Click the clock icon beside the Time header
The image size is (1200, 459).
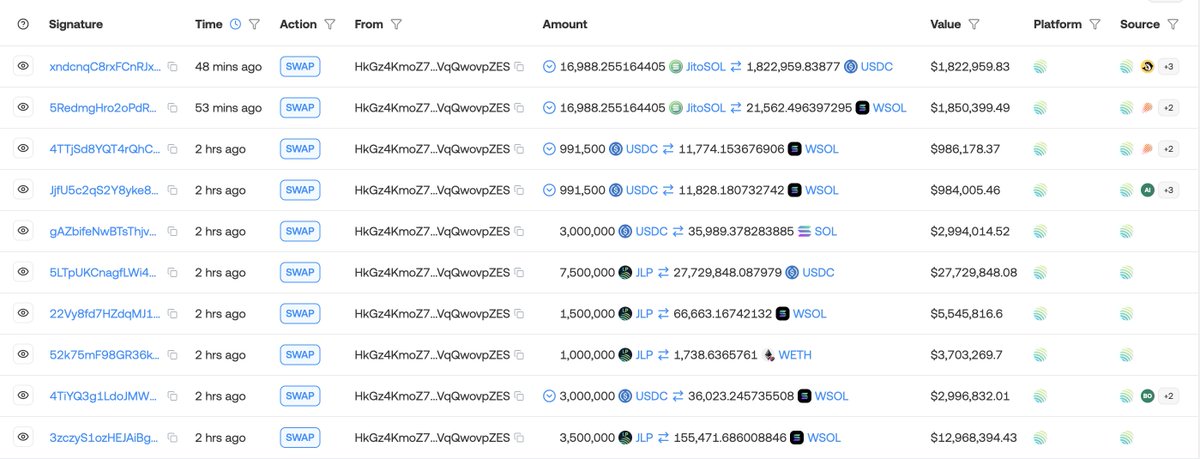click(235, 24)
